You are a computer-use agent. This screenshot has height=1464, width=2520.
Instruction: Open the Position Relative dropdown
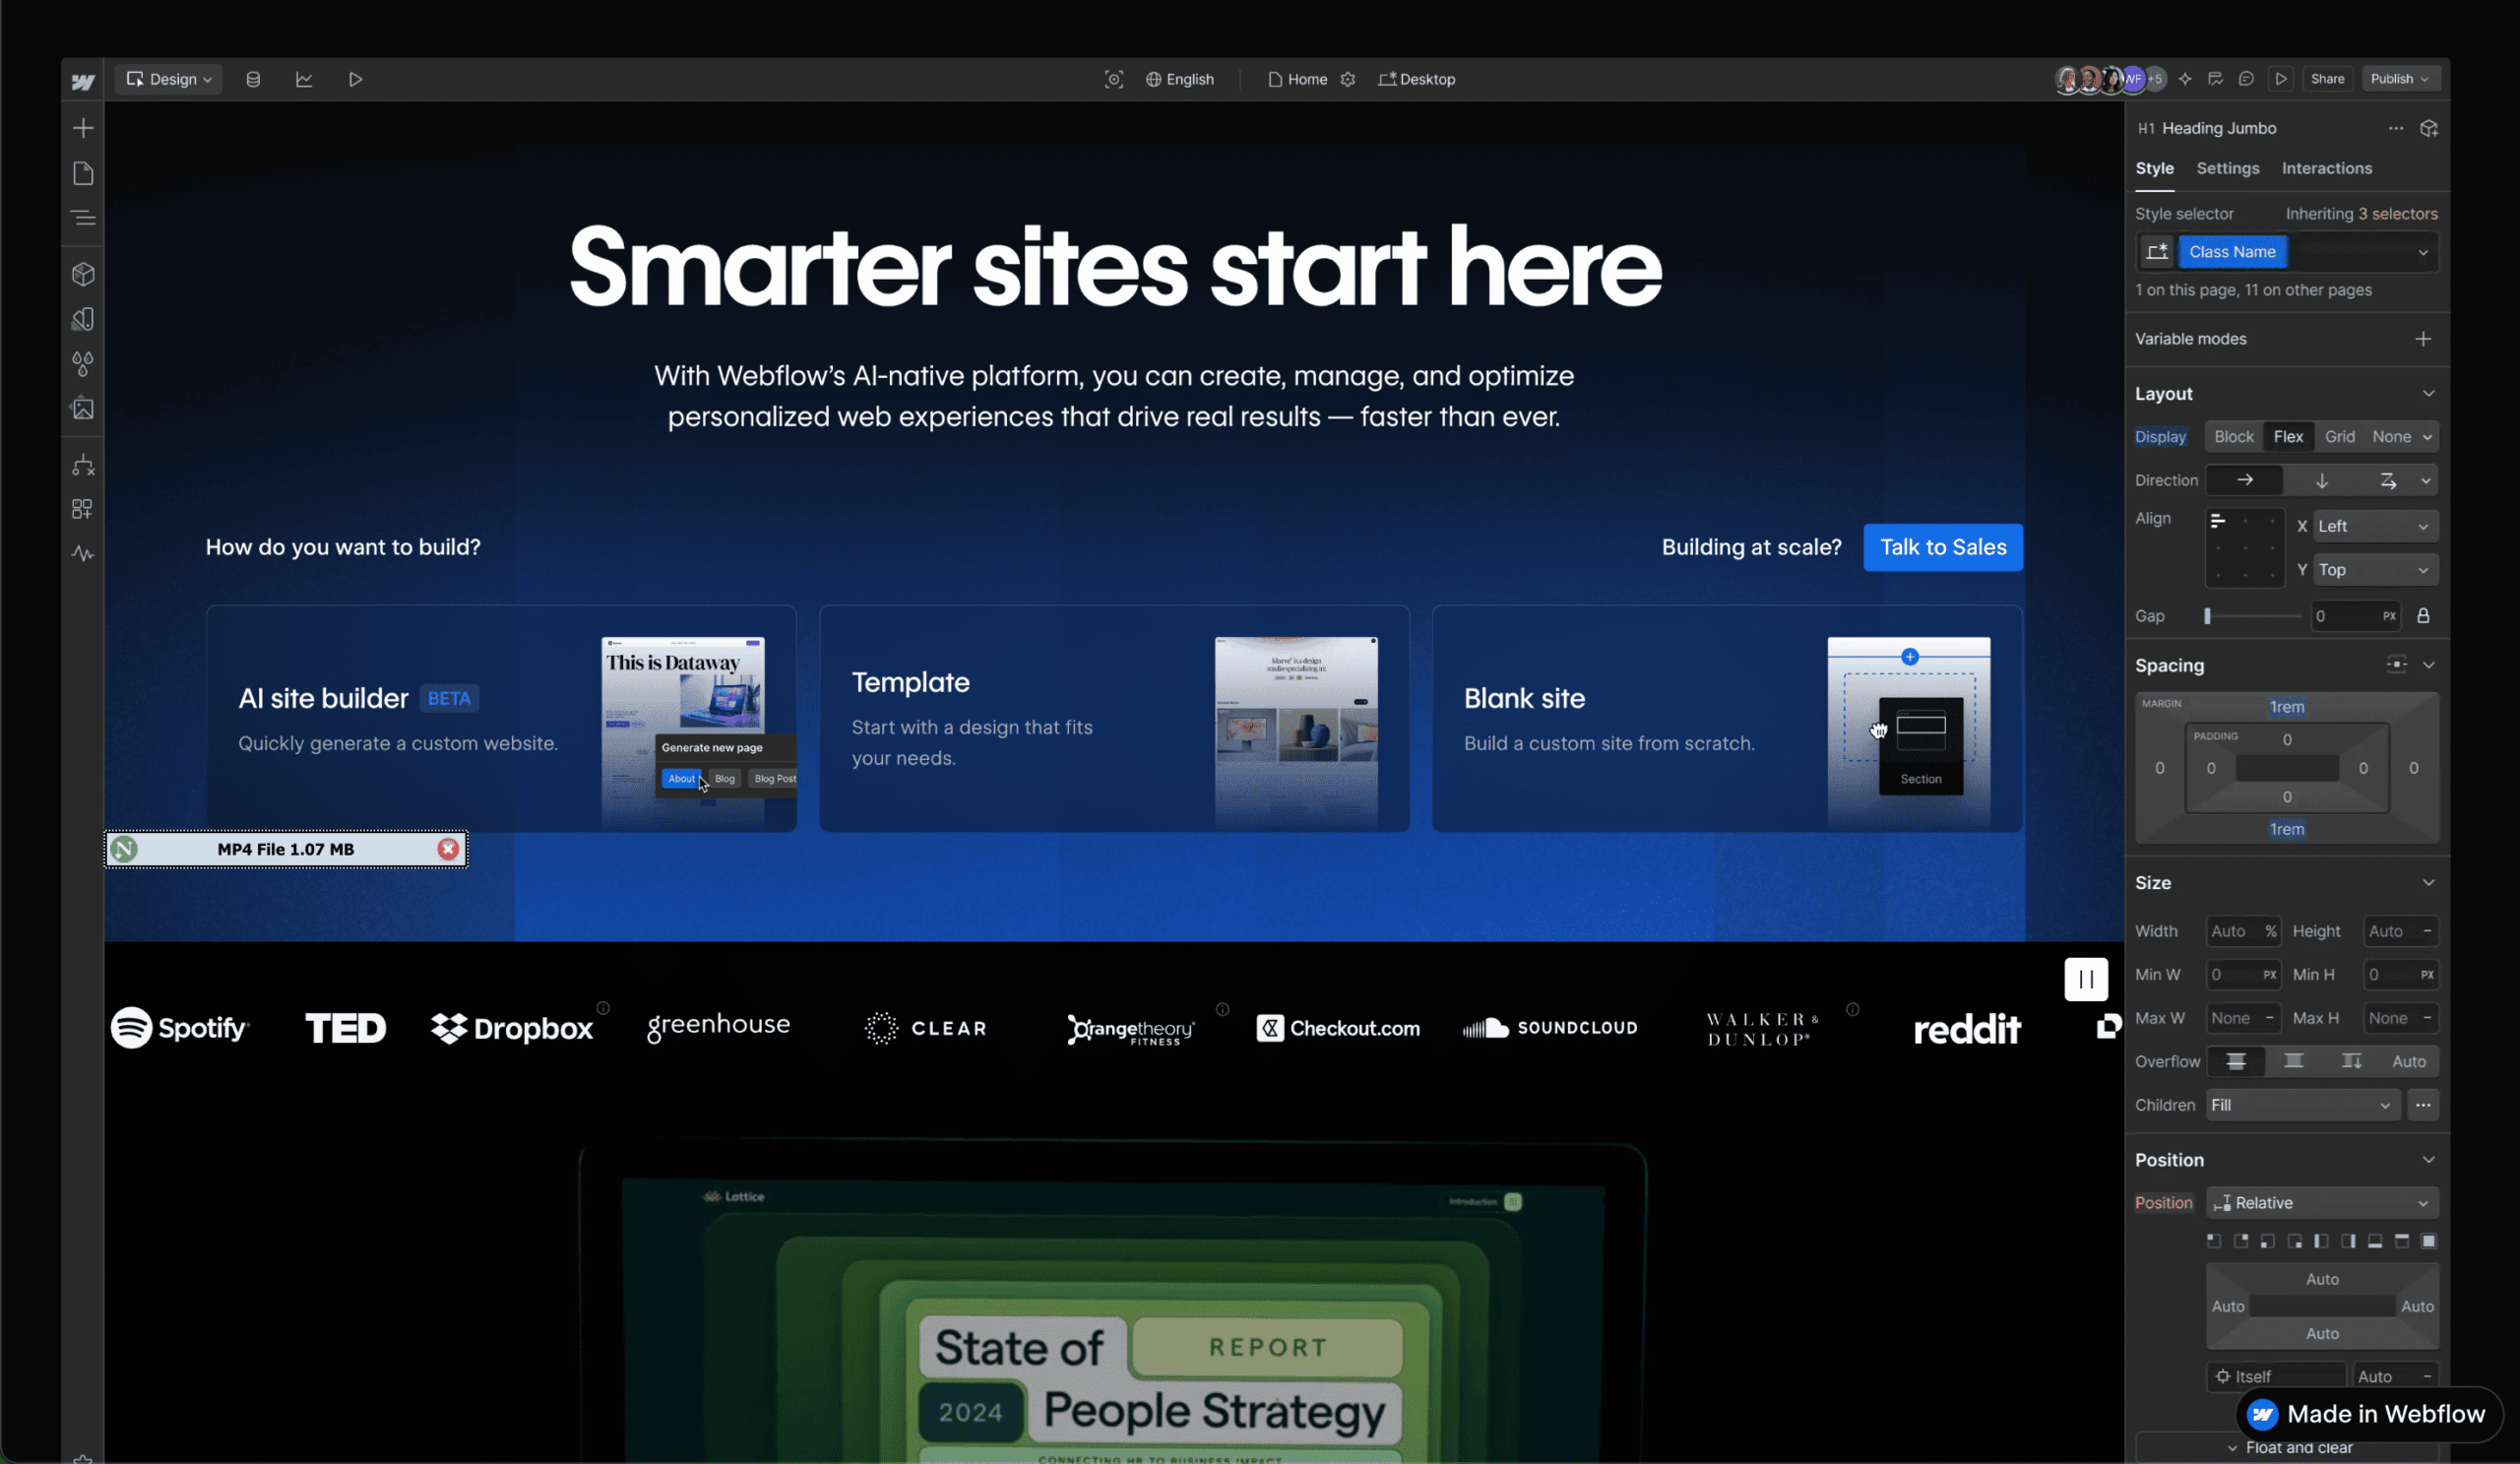tap(2321, 1203)
